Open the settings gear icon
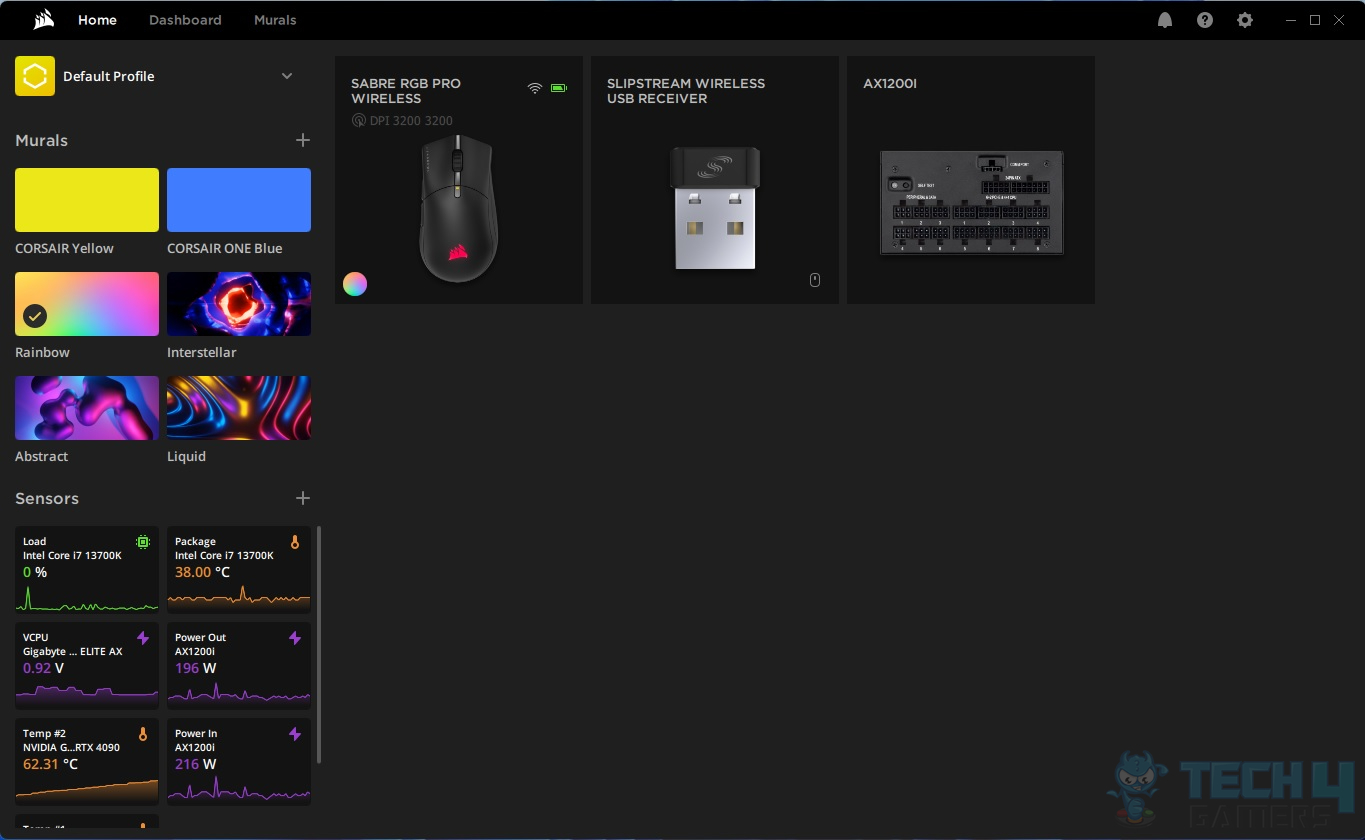The width and height of the screenshot is (1365, 840). point(1245,20)
